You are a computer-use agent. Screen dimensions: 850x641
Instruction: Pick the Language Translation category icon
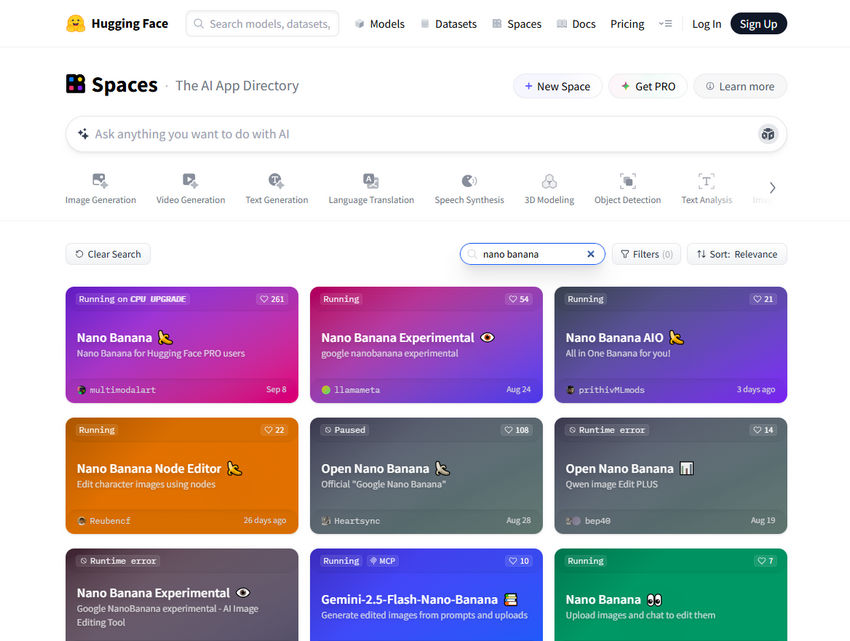point(371,181)
